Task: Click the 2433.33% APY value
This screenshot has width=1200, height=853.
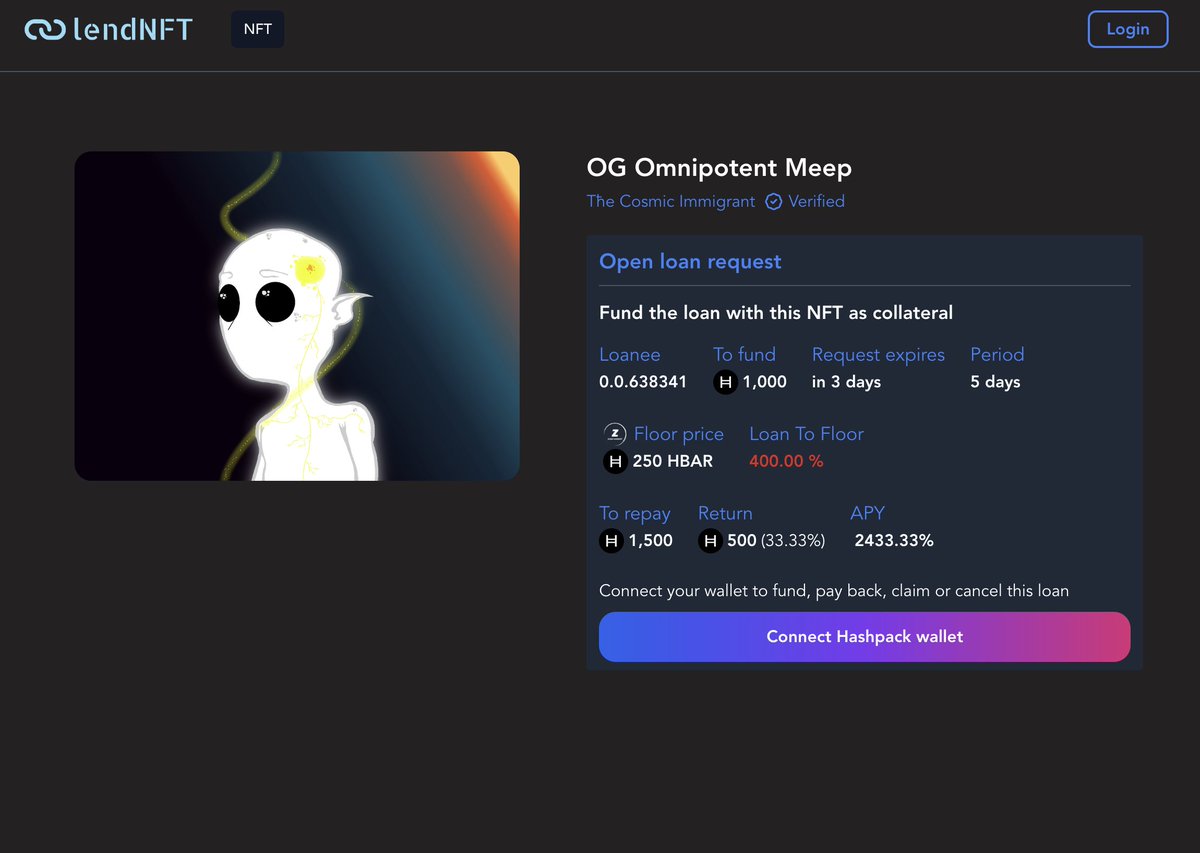Action: point(894,541)
